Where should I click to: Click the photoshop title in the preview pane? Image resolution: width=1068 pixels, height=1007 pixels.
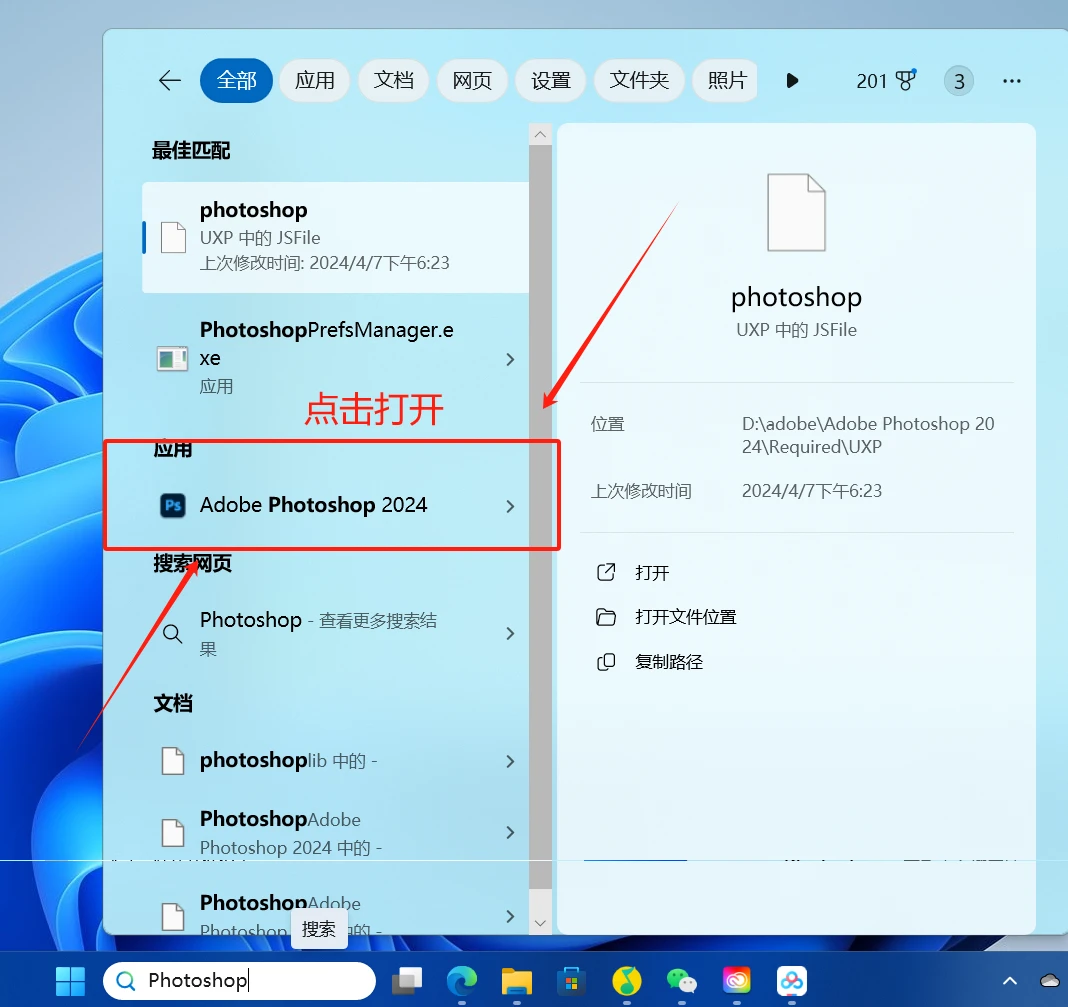point(796,297)
